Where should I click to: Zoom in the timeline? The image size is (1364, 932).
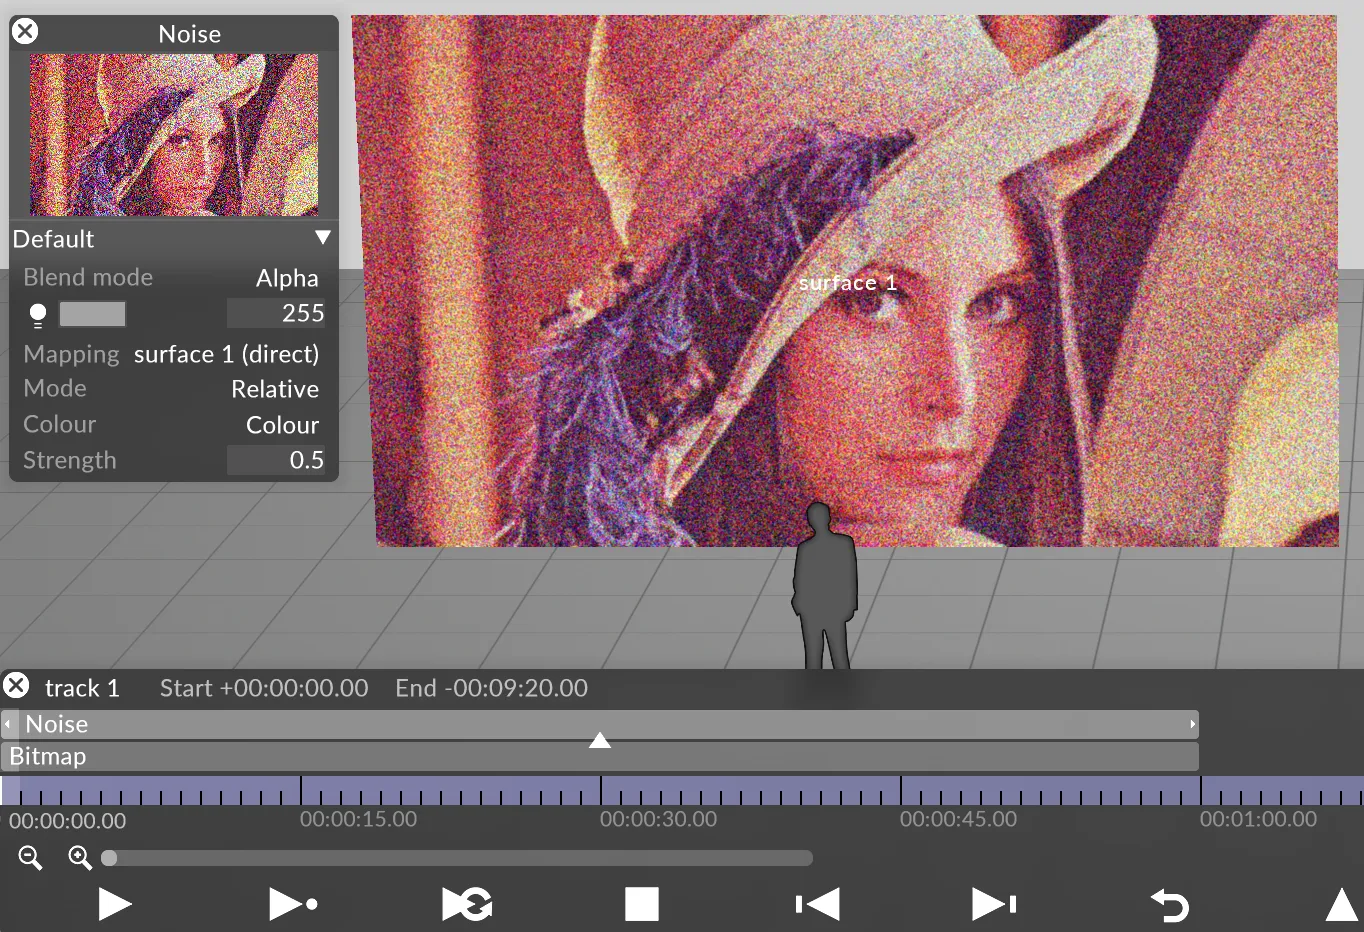click(x=80, y=857)
